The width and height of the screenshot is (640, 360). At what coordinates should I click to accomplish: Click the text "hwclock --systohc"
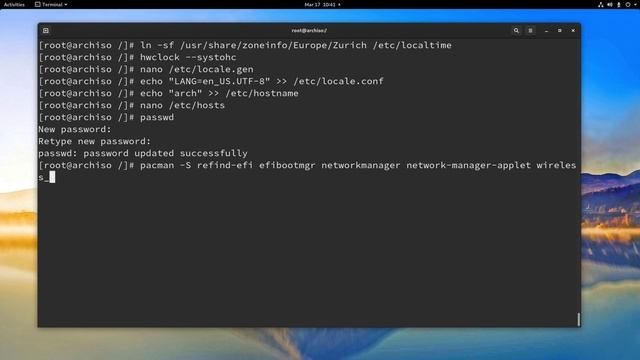[x=188, y=57]
